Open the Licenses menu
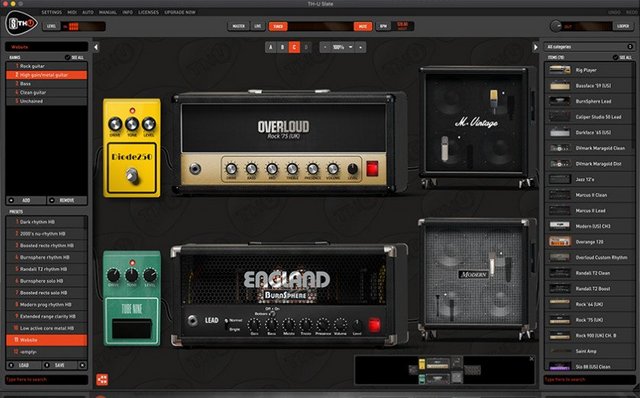Viewport: 640px width, 398px height. click(149, 12)
